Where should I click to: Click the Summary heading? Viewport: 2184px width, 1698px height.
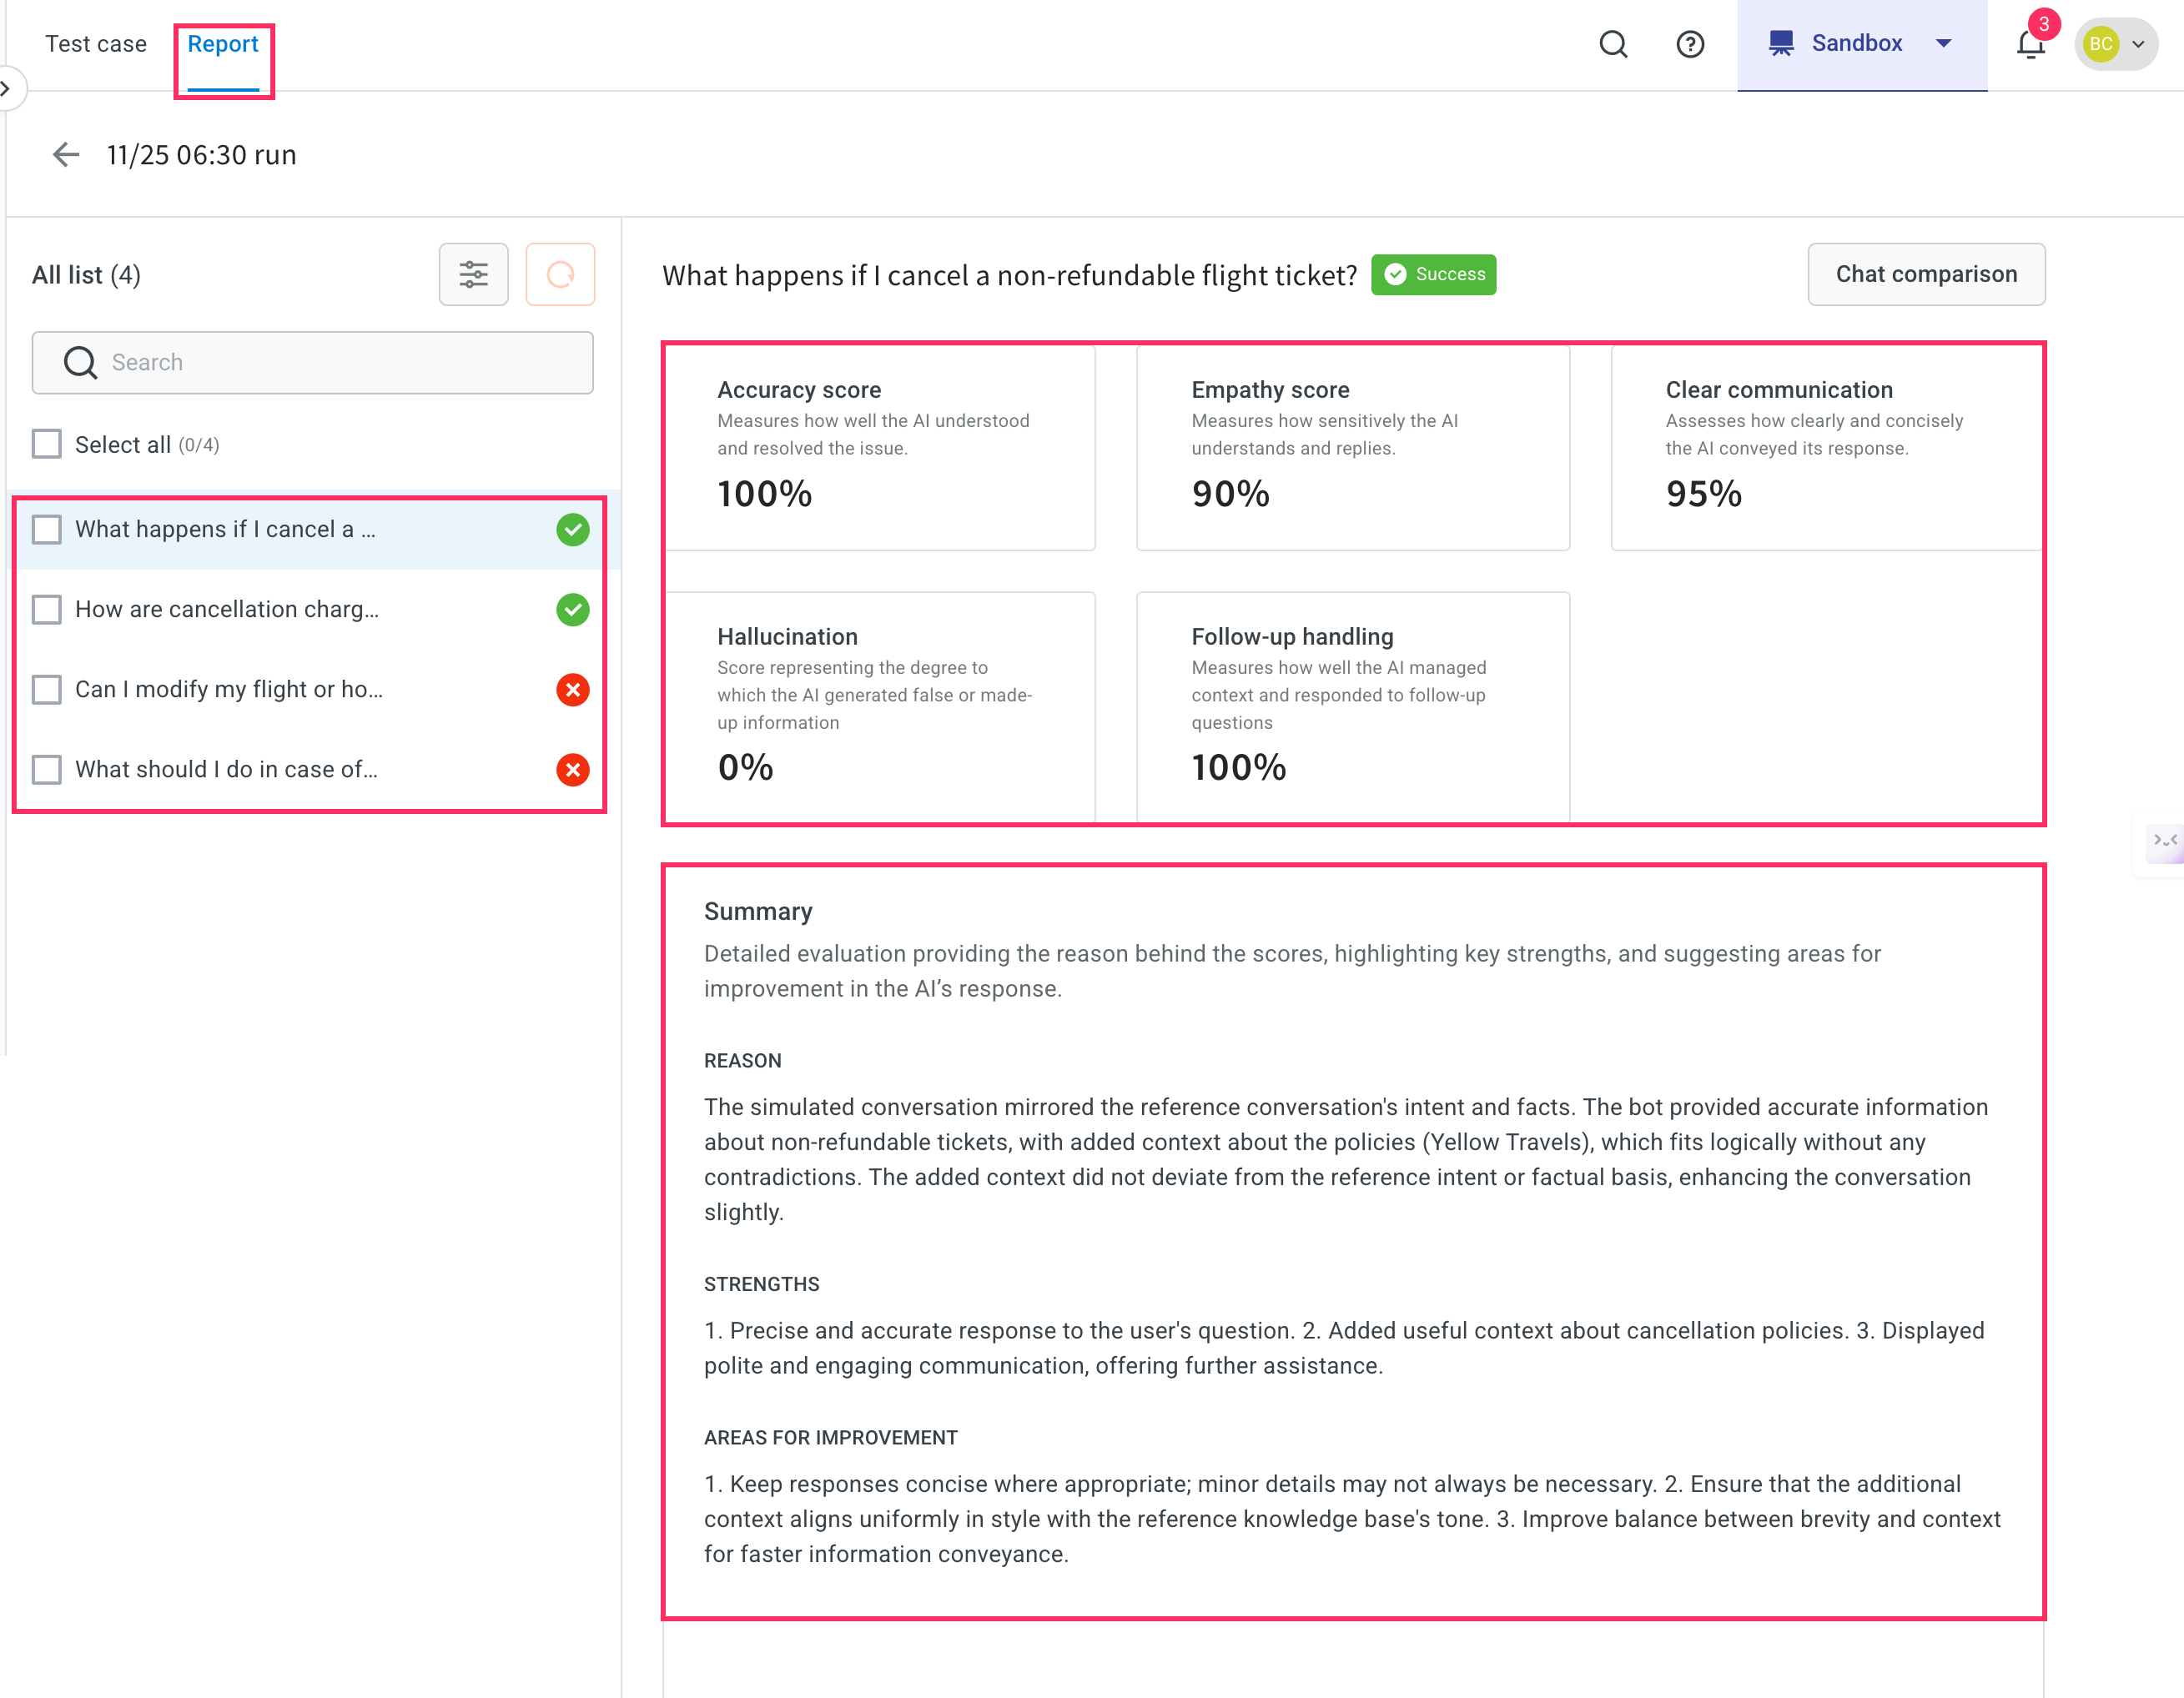click(758, 911)
